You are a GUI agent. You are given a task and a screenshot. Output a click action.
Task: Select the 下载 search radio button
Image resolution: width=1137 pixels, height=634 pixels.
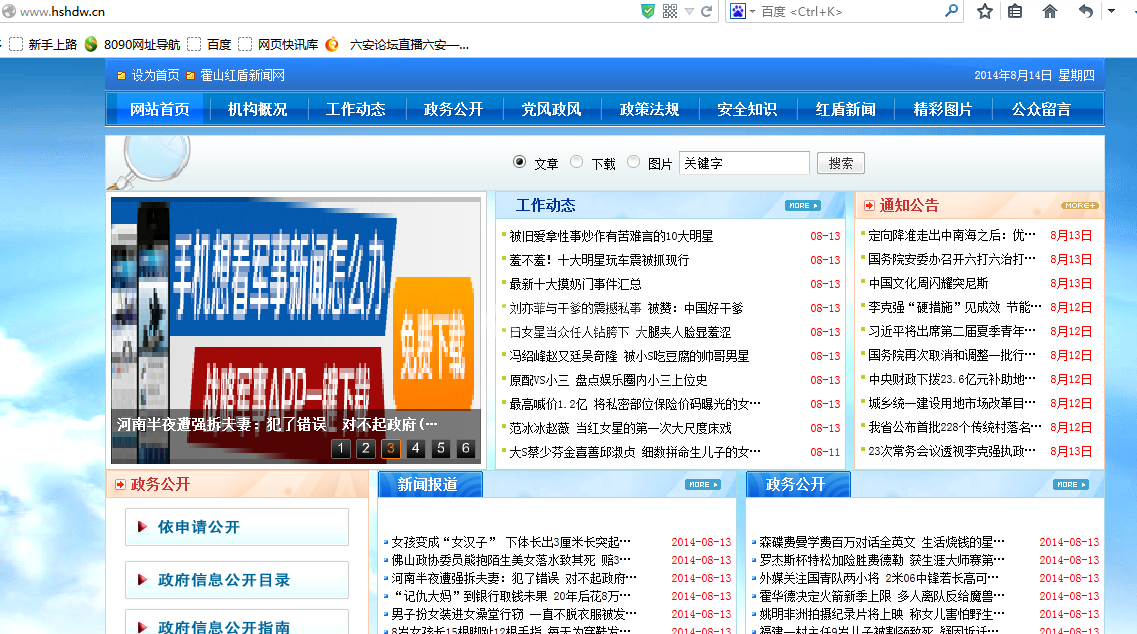(x=576, y=162)
